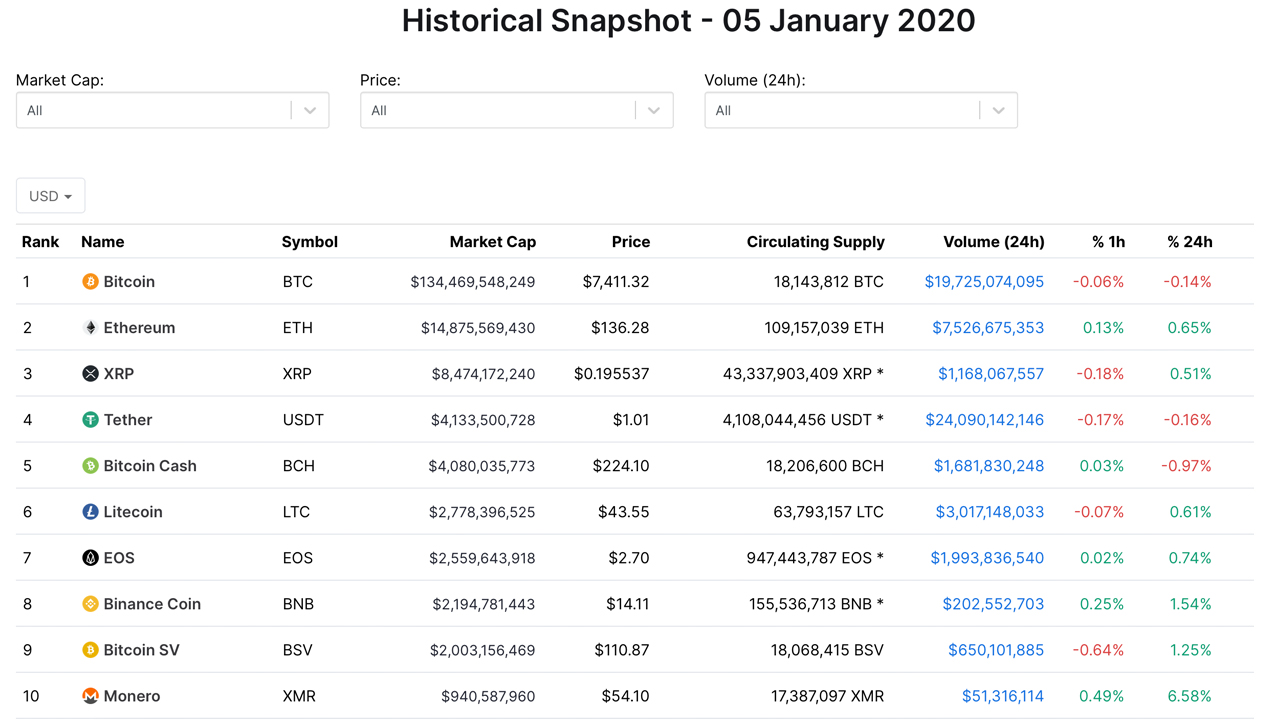1280x720 pixels.
Task: Click the EOS black logo icon
Action: (90, 558)
